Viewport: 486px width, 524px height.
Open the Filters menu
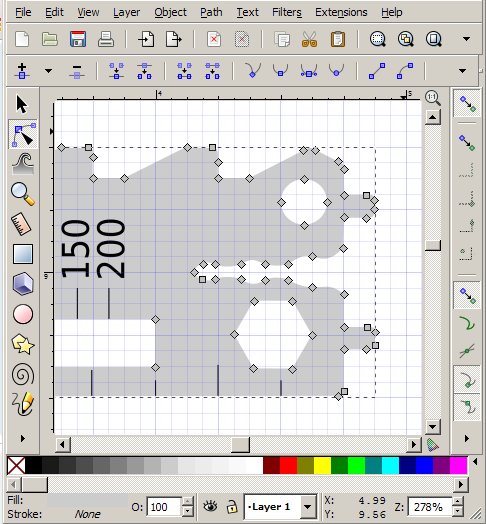pyautogui.click(x=287, y=12)
